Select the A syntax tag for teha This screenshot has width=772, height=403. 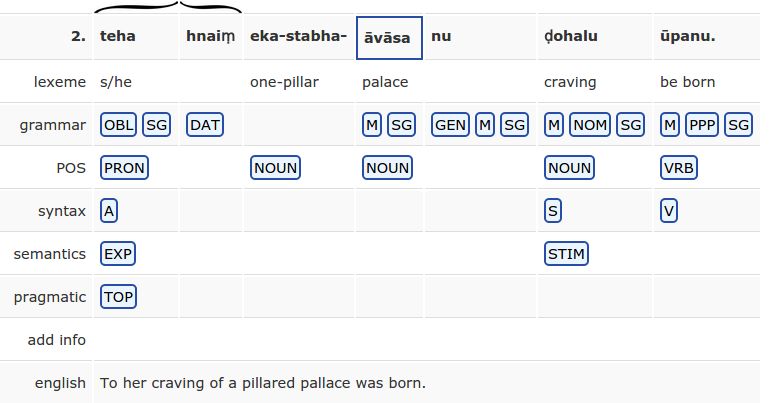tap(109, 211)
